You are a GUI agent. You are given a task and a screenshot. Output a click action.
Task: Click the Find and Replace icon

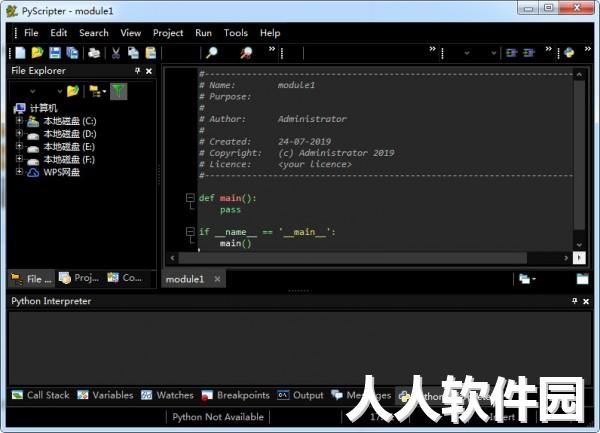246,53
